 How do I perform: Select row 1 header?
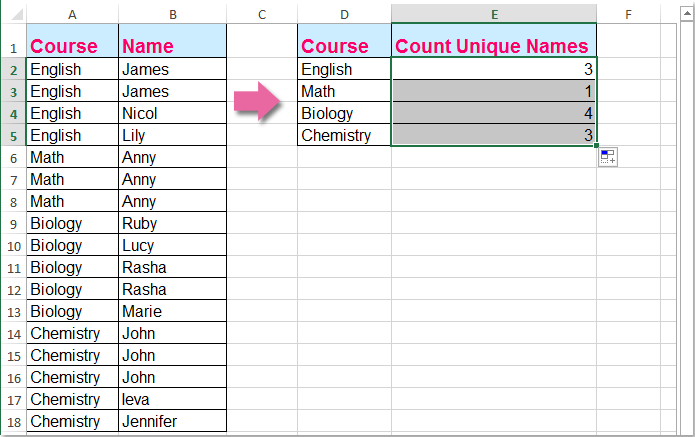(x=13, y=41)
